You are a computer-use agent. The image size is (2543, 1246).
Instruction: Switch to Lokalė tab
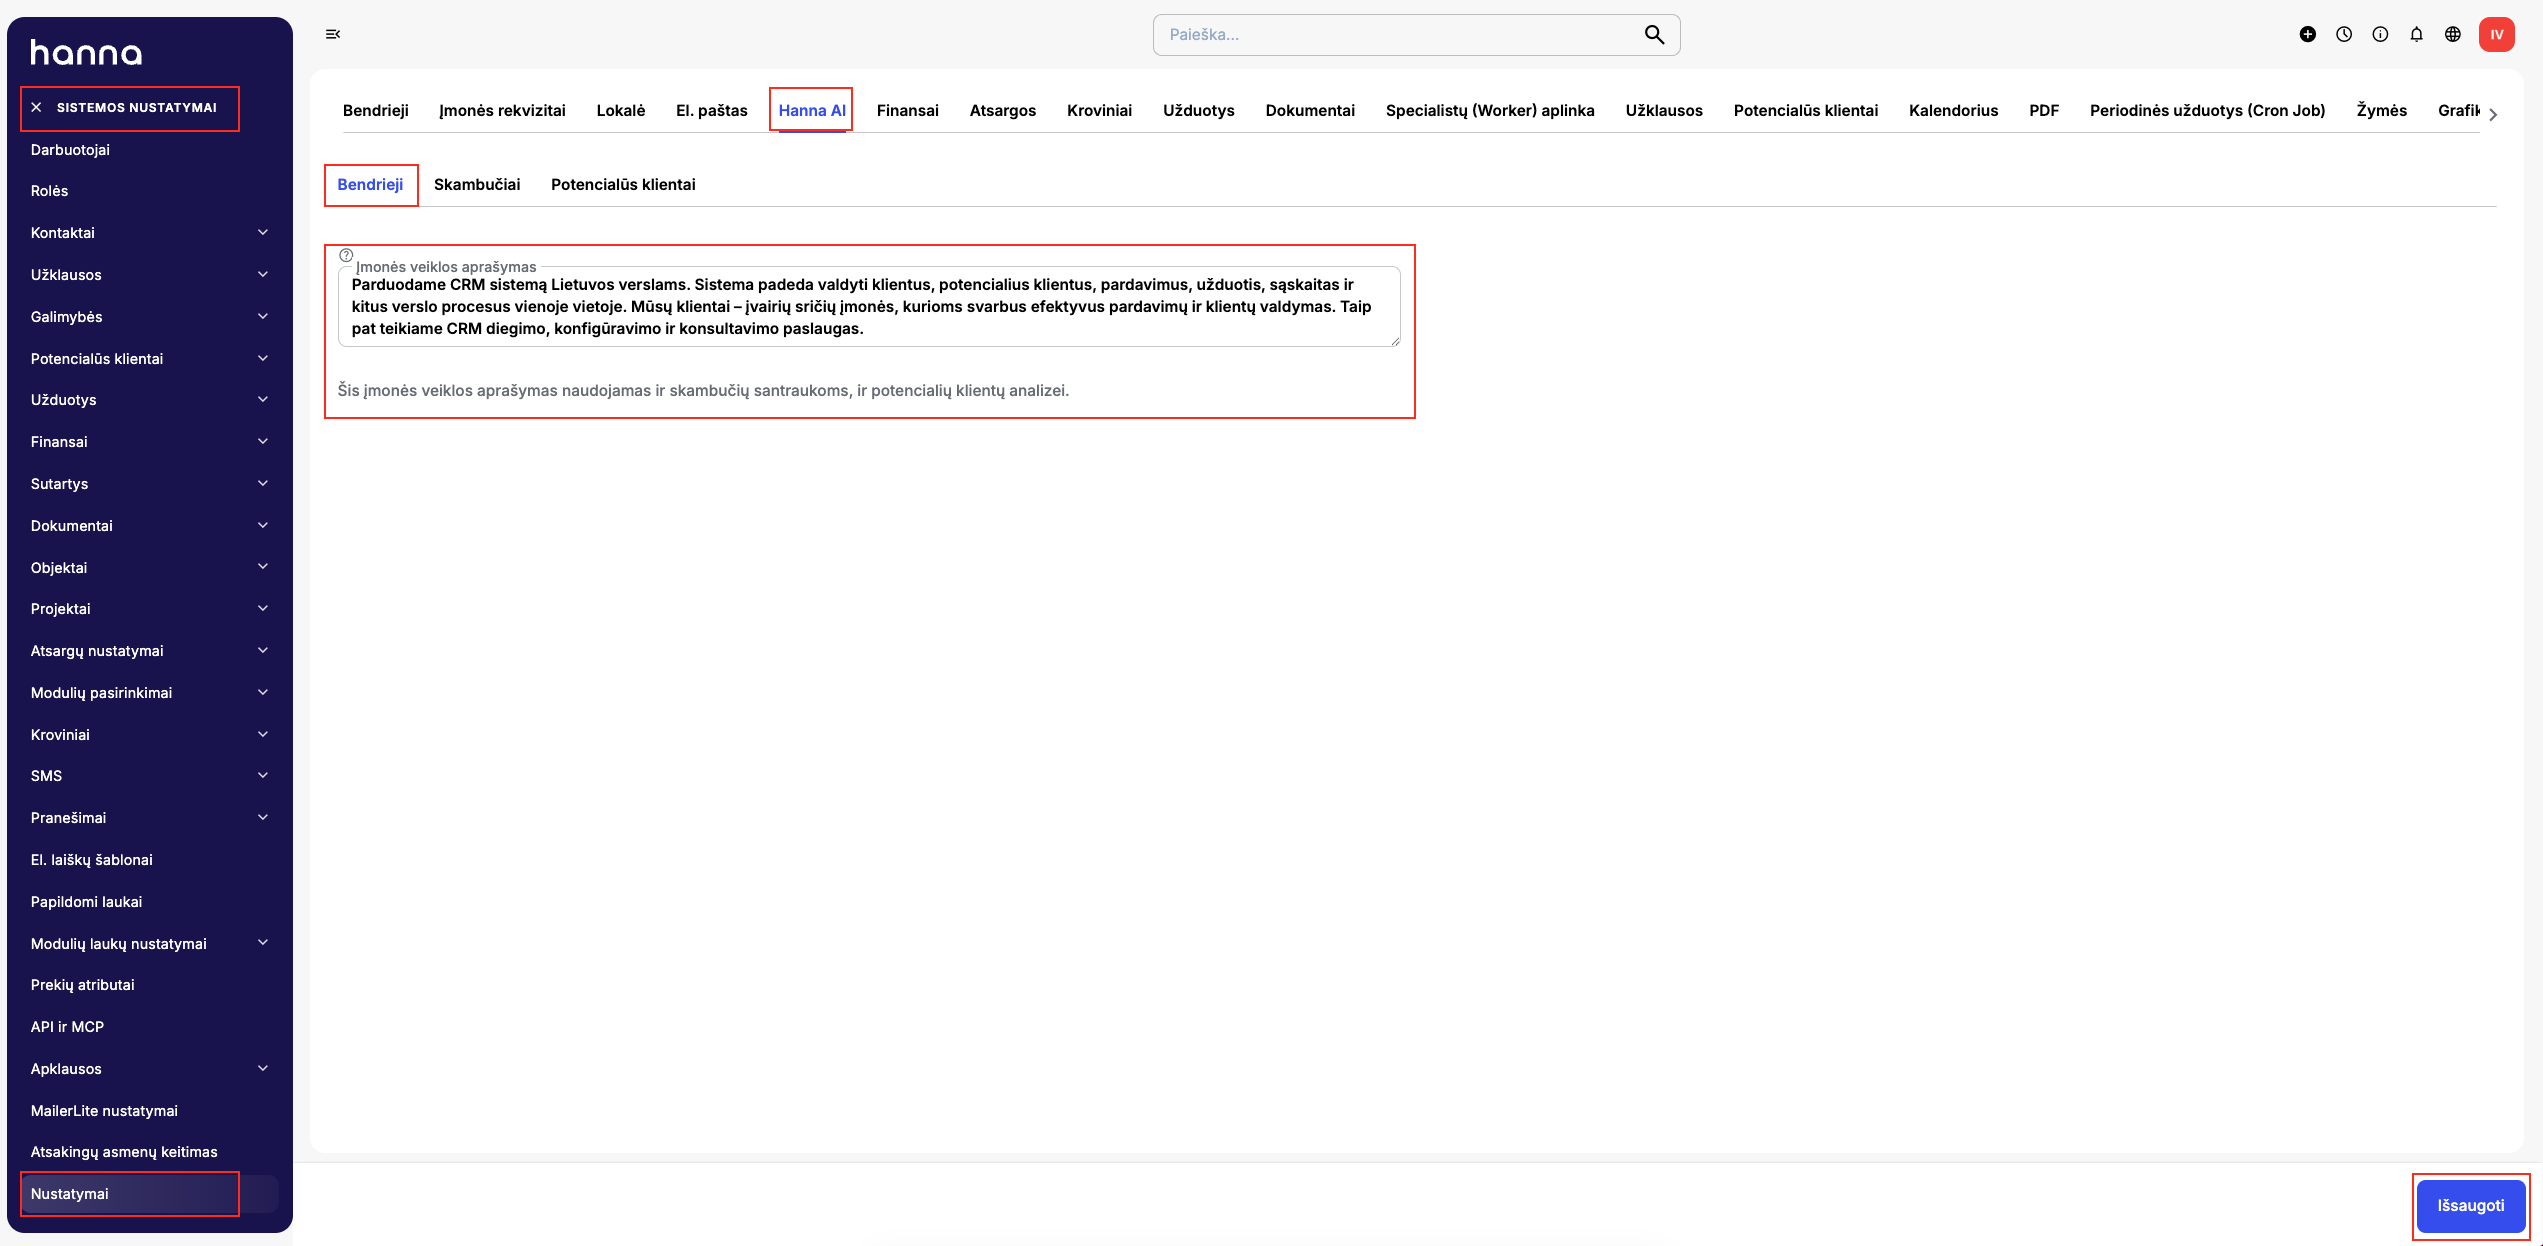(x=621, y=110)
